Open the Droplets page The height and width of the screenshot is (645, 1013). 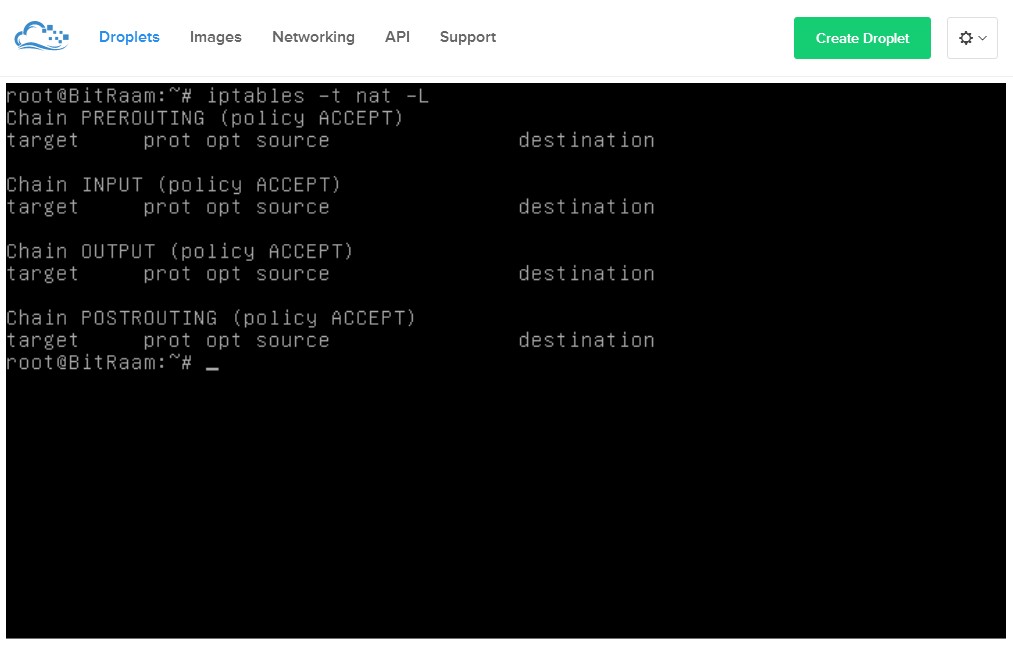point(129,37)
